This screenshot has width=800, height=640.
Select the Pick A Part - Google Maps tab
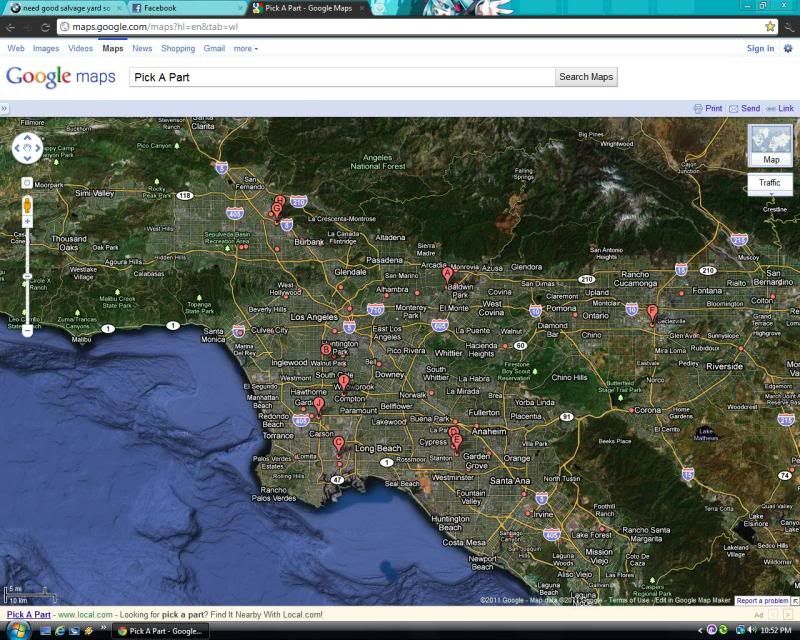click(x=308, y=8)
